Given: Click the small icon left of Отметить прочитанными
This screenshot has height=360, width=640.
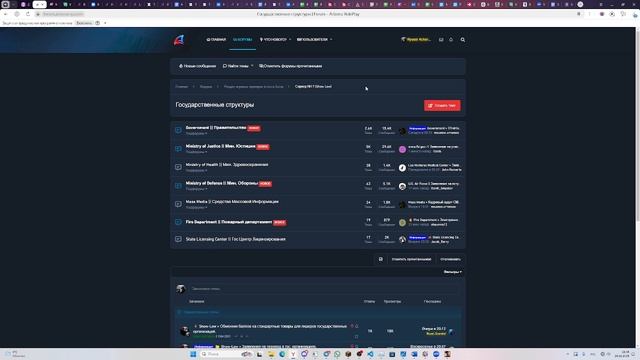Looking at the screenshot, I should click(x=380, y=259).
